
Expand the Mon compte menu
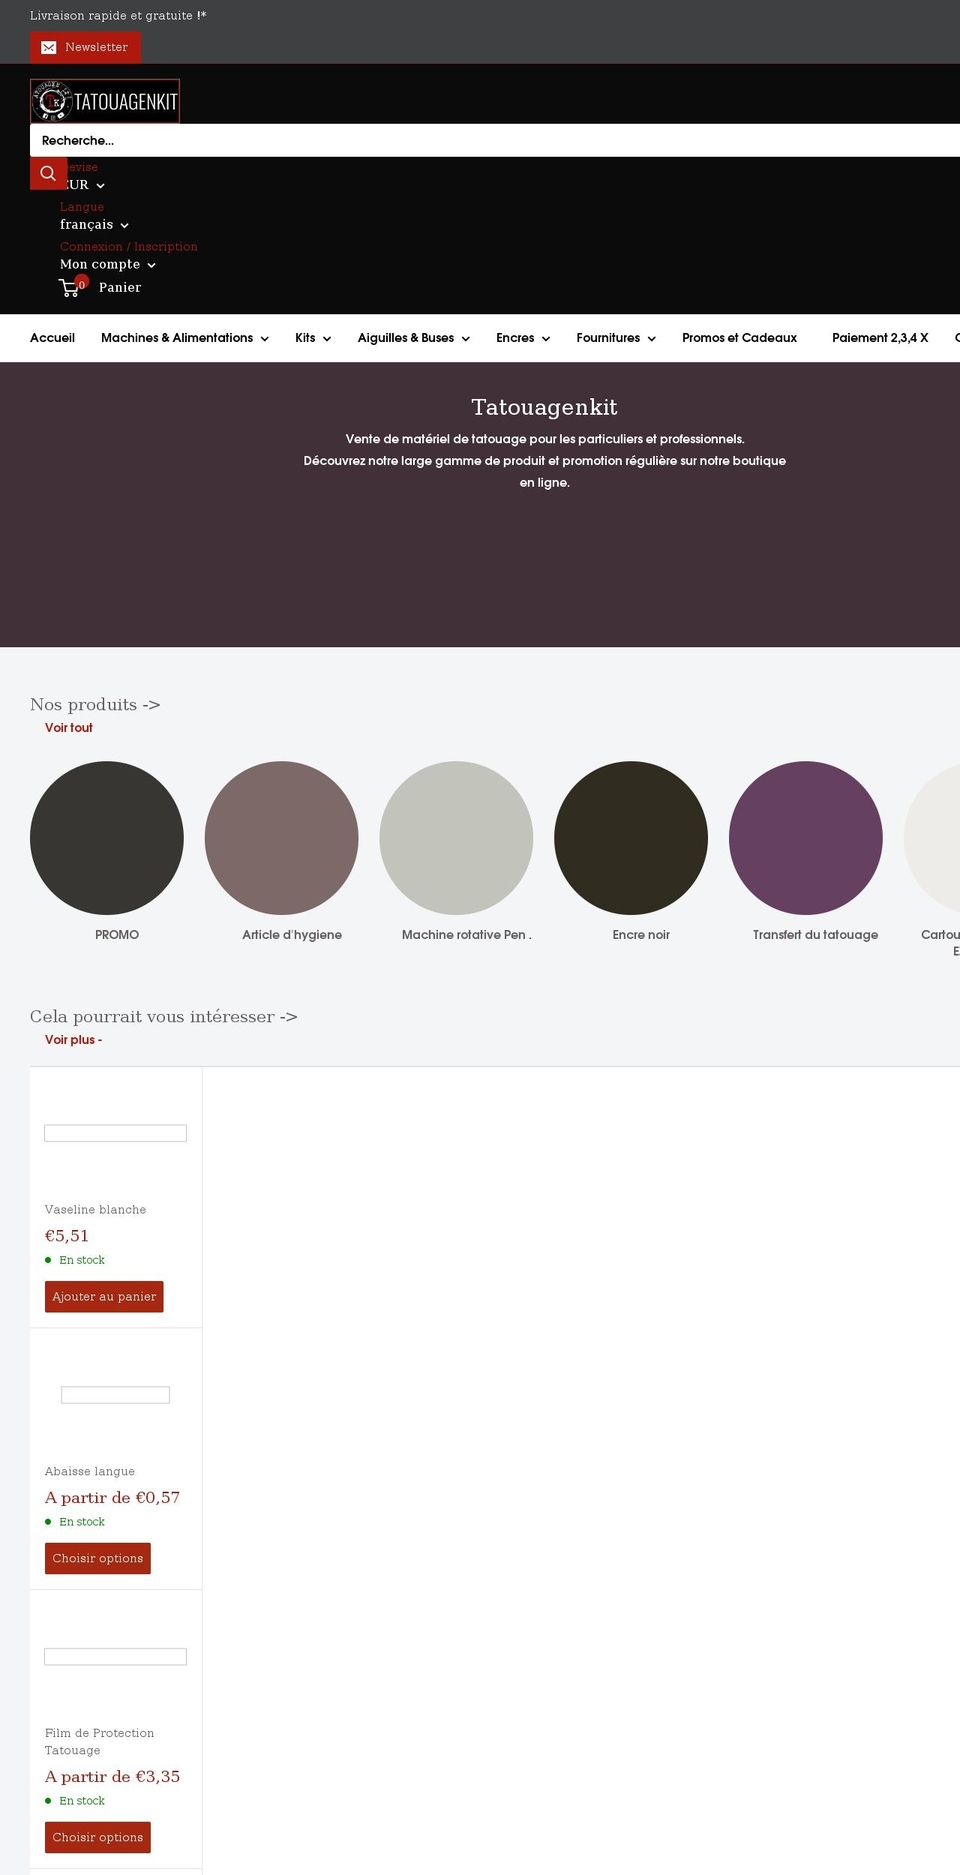(108, 265)
